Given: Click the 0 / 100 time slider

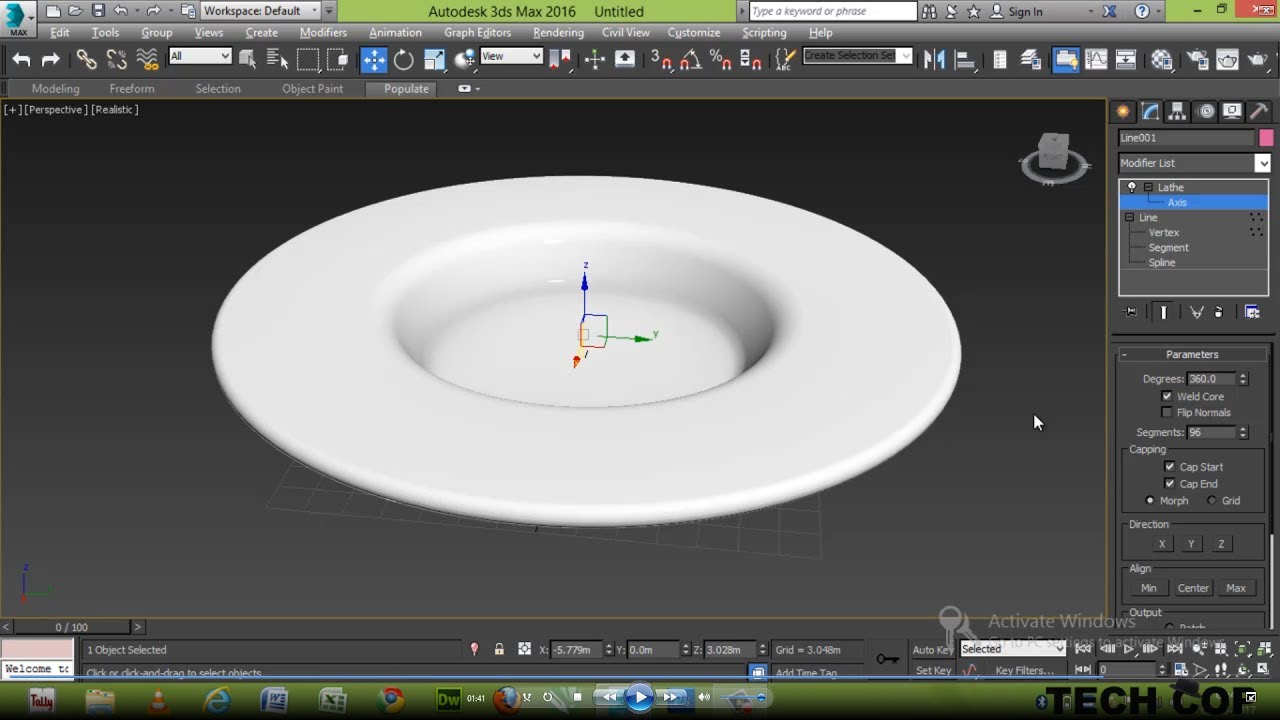Looking at the screenshot, I should click(x=71, y=627).
